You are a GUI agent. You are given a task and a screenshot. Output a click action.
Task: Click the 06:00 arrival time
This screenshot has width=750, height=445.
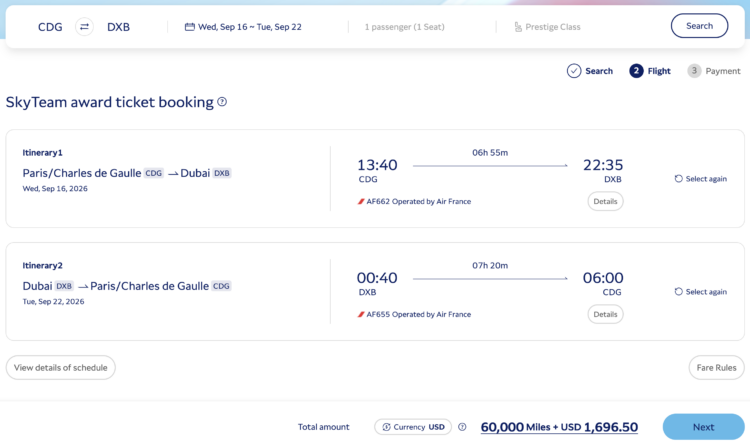click(x=603, y=278)
